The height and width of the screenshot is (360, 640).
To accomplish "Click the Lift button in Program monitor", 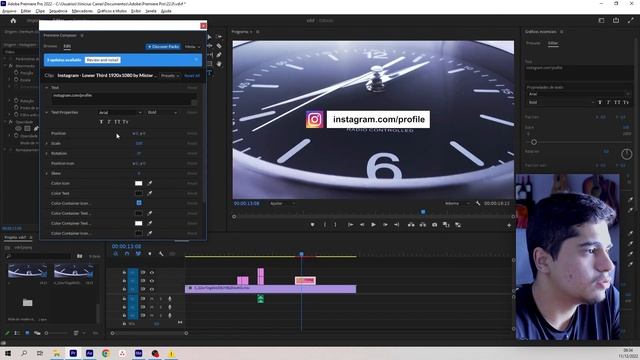I will point(411,224).
